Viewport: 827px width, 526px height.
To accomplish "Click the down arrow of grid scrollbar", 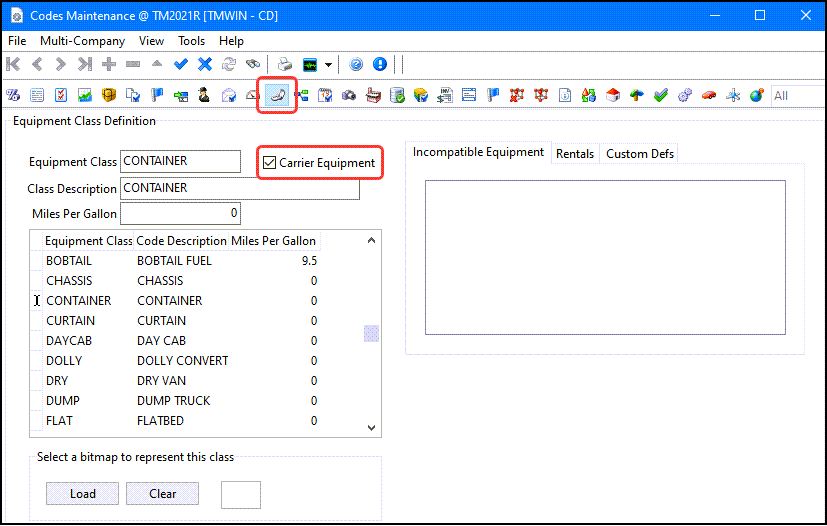I will (x=371, y=427).
